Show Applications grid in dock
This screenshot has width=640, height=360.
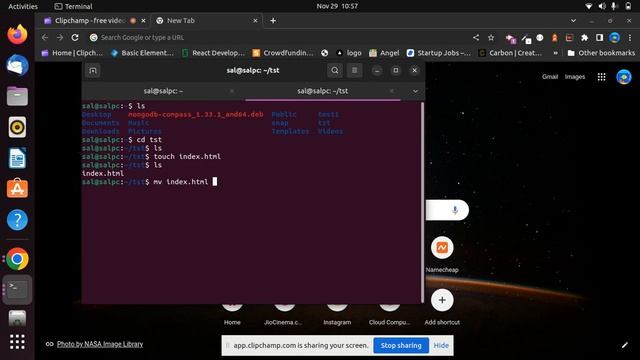point(17,342)
